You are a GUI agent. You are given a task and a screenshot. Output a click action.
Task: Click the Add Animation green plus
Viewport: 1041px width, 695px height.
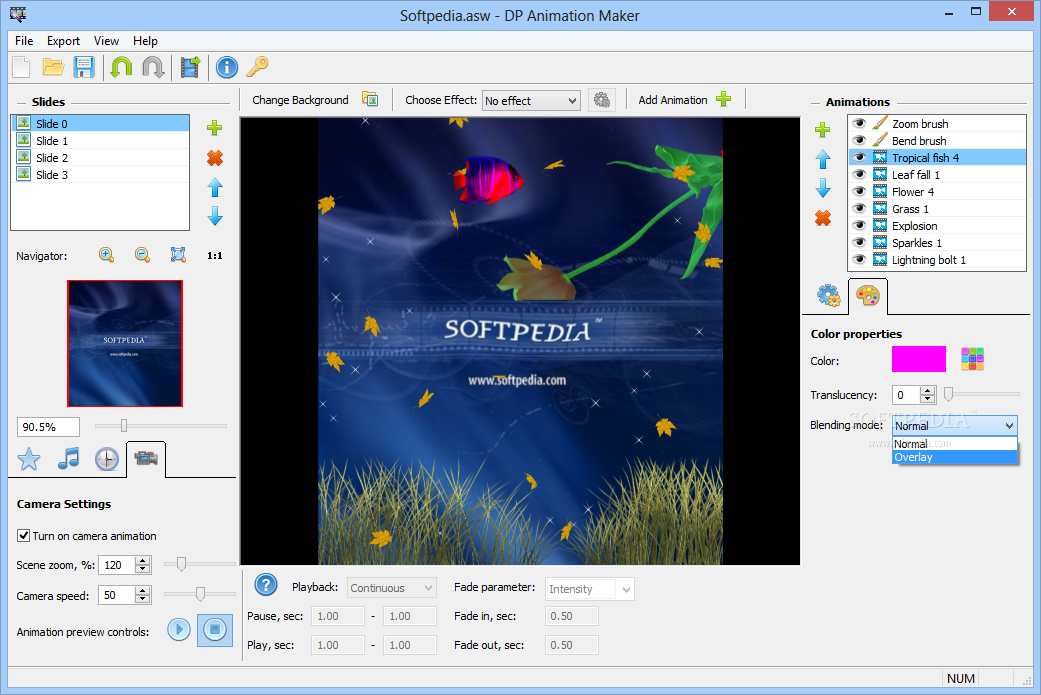pos(724,100)
